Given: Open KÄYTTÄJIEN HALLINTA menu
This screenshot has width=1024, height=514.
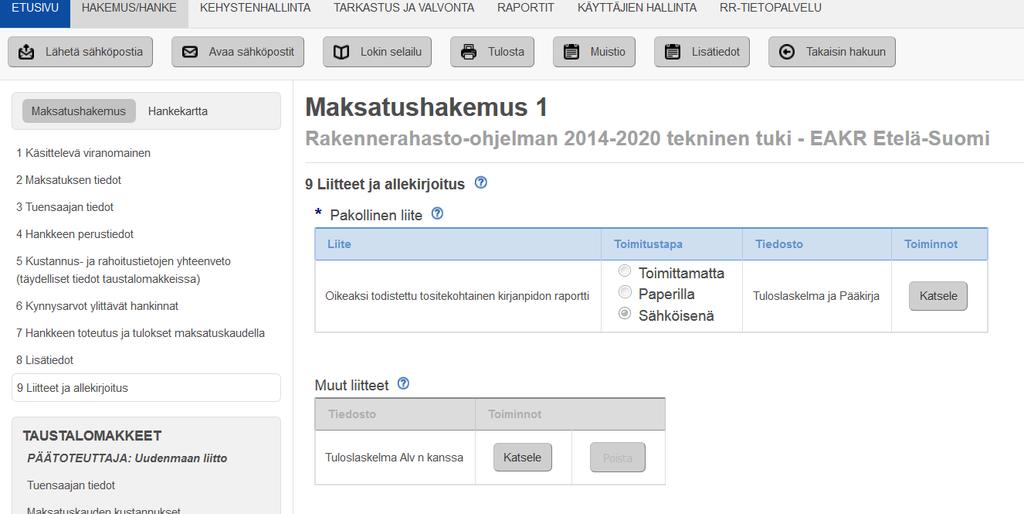Looking at the screenshot, I should [x=637, y=8].
